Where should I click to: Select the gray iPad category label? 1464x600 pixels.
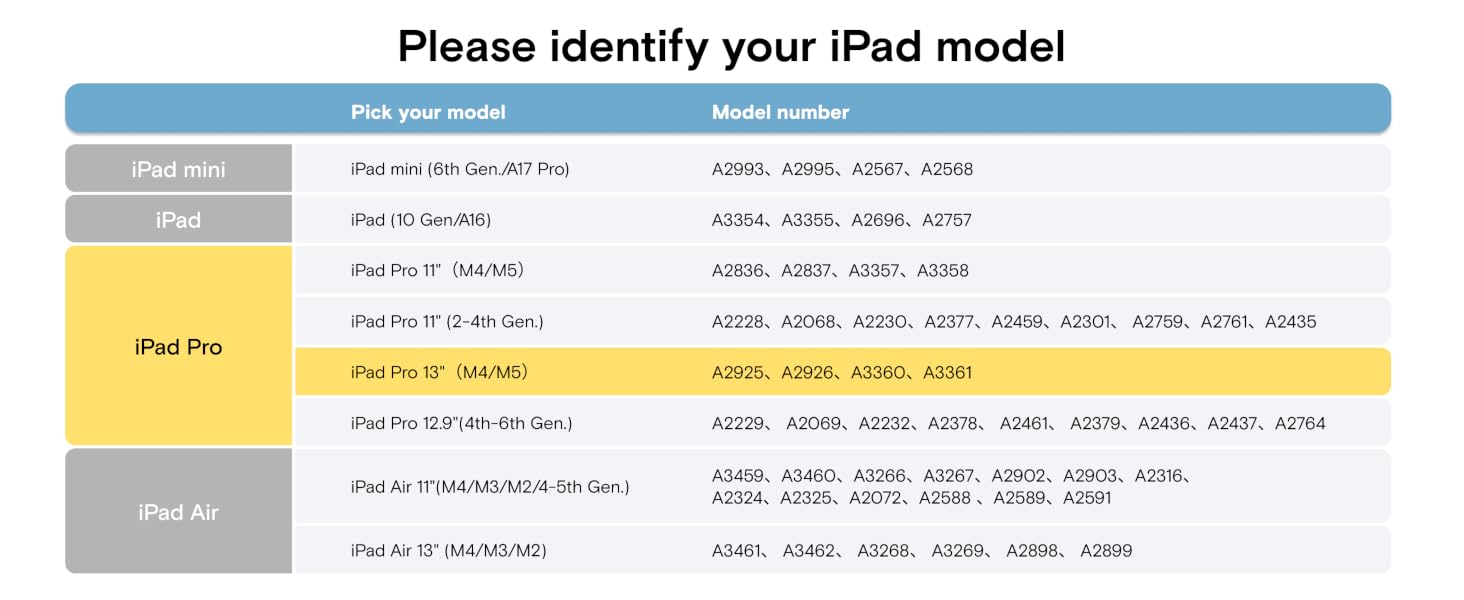(x=178, y=220)
